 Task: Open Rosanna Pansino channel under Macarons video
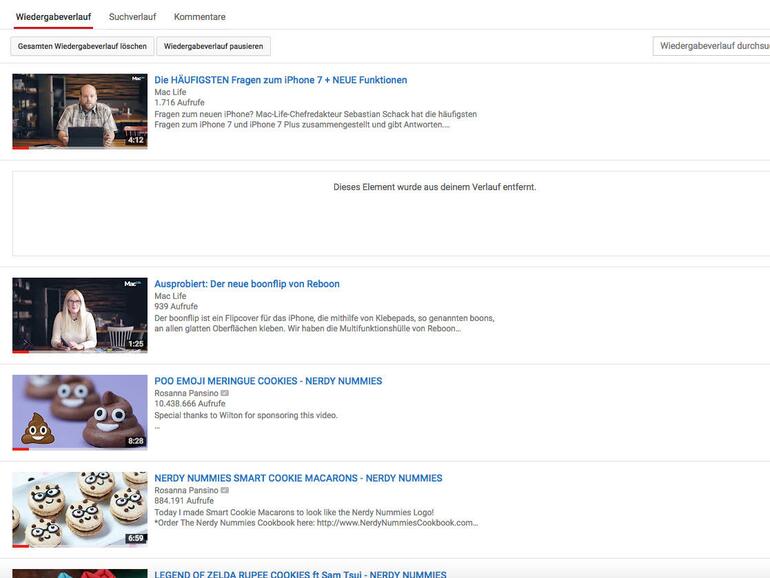click(x=186, y=490)
